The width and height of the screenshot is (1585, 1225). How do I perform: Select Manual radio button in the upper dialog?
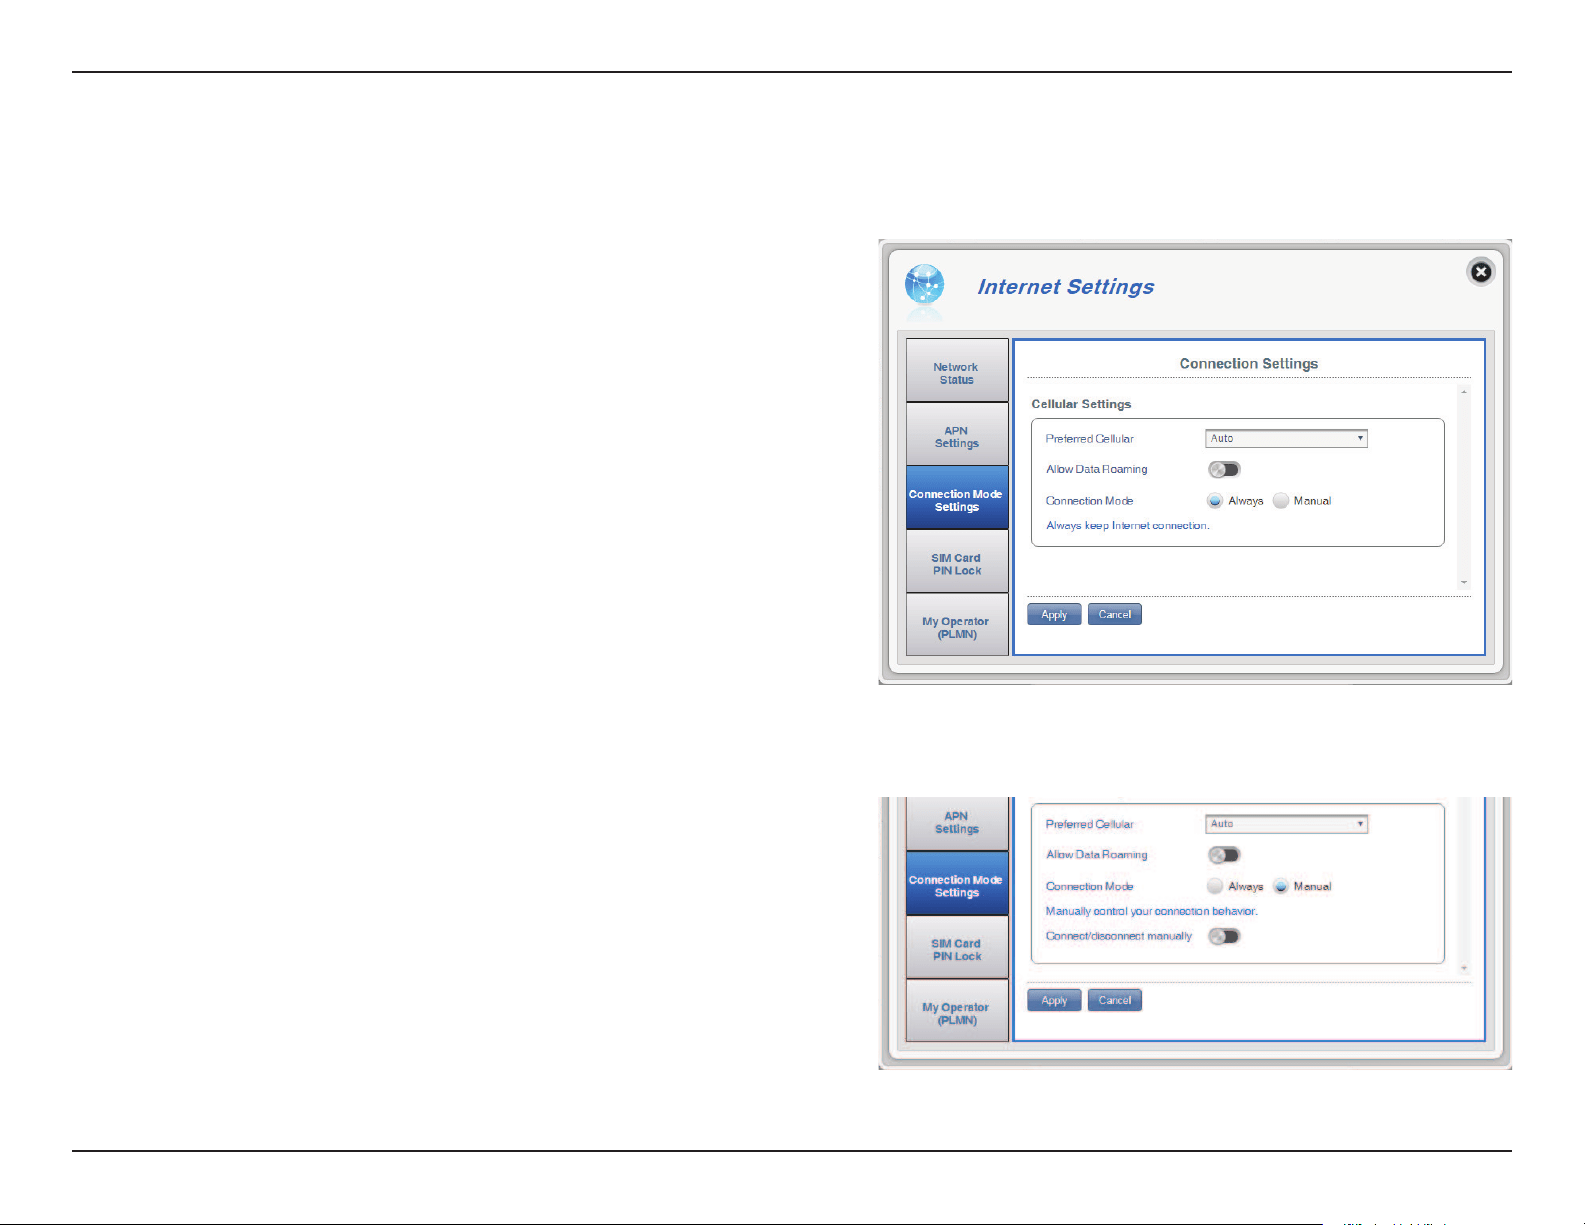click(x=1281, y=501)
